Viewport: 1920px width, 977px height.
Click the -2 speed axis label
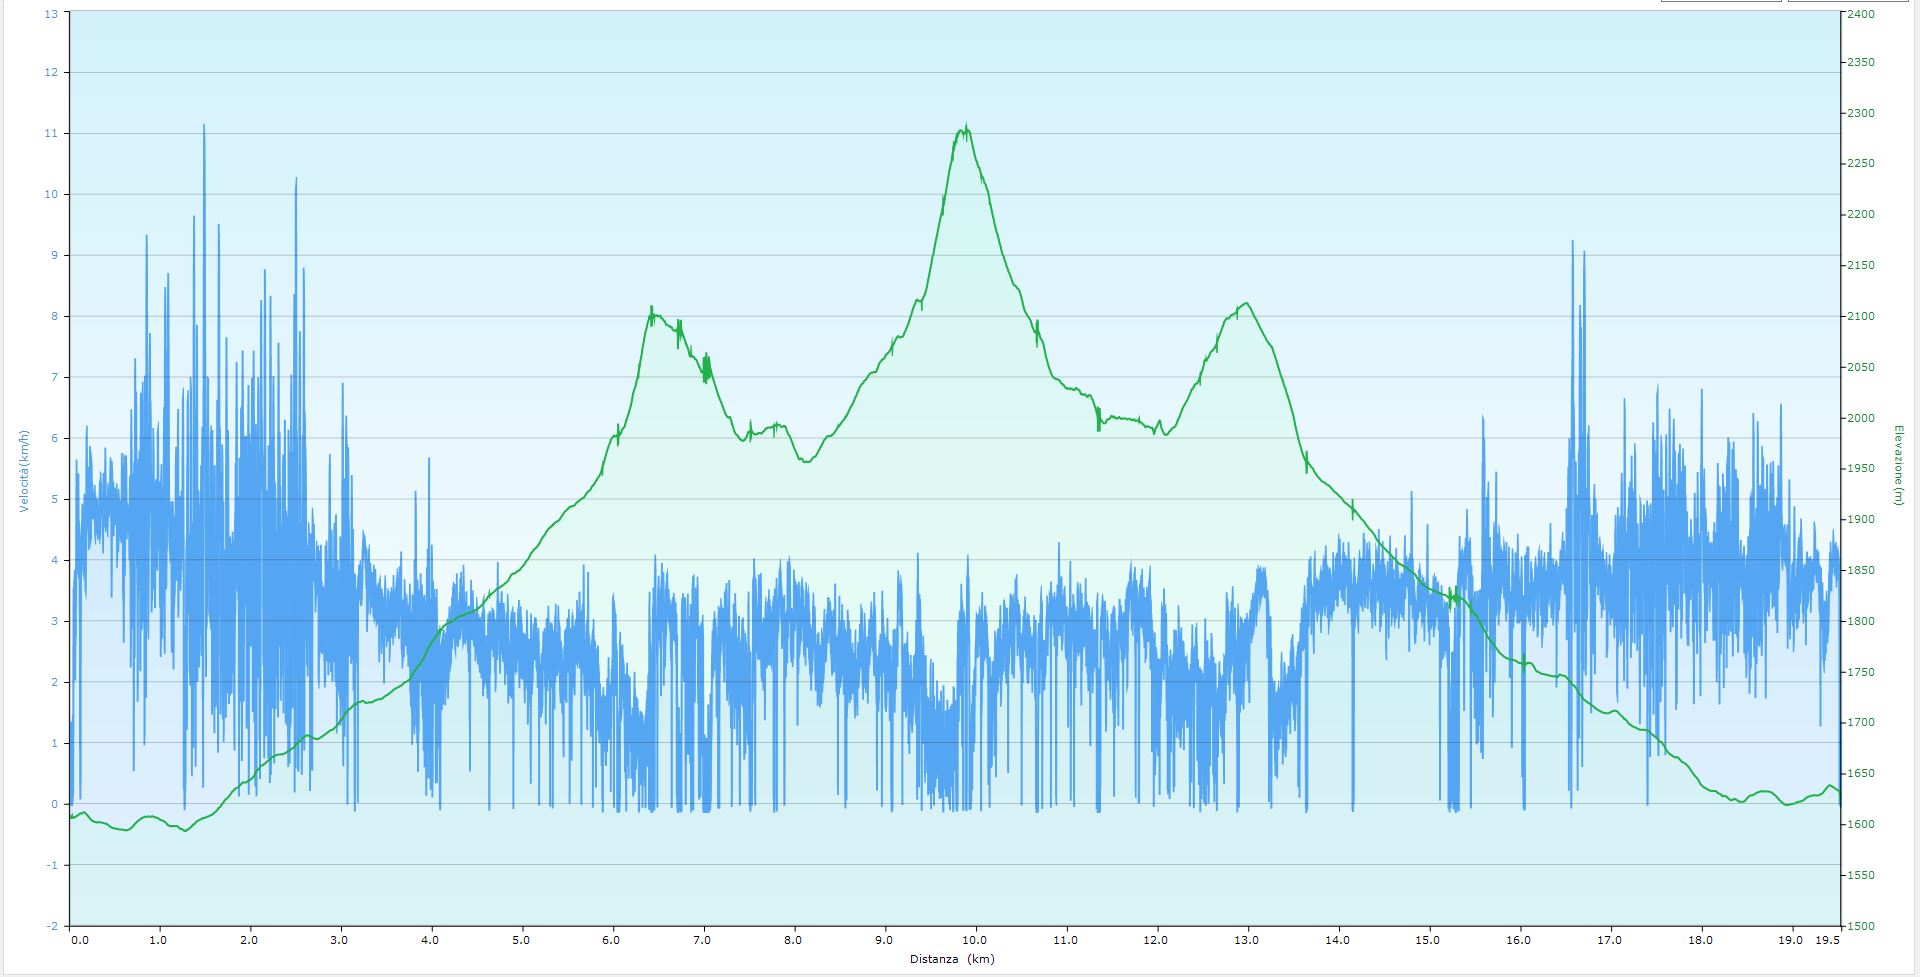click(x=52, y=926)
